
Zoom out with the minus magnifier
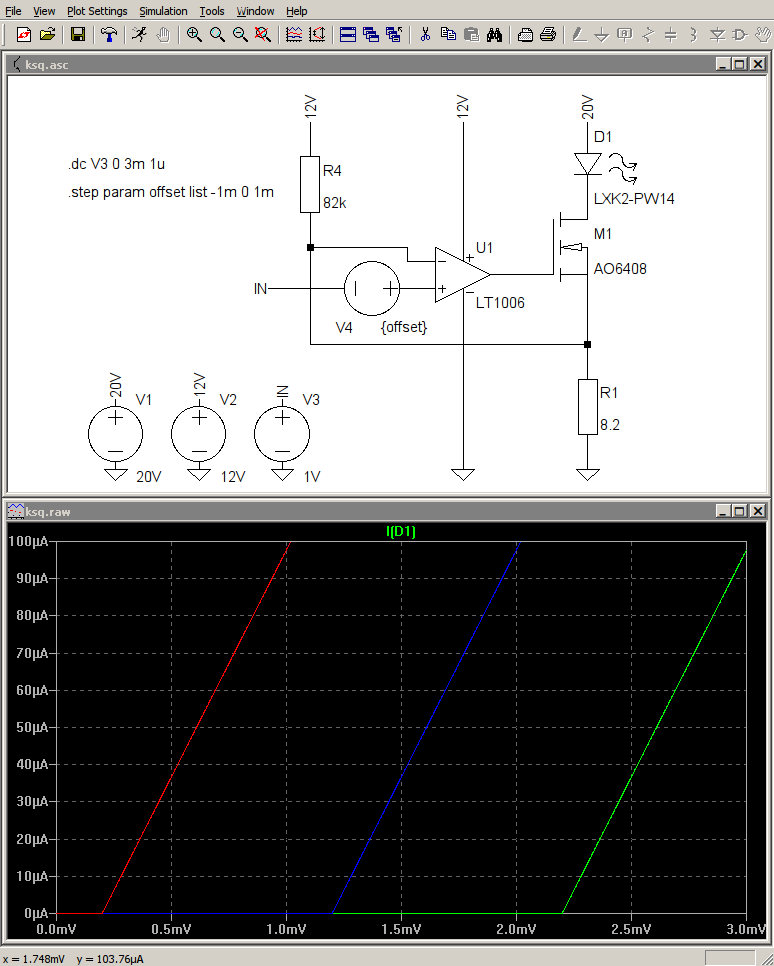(x=240, y=34)
